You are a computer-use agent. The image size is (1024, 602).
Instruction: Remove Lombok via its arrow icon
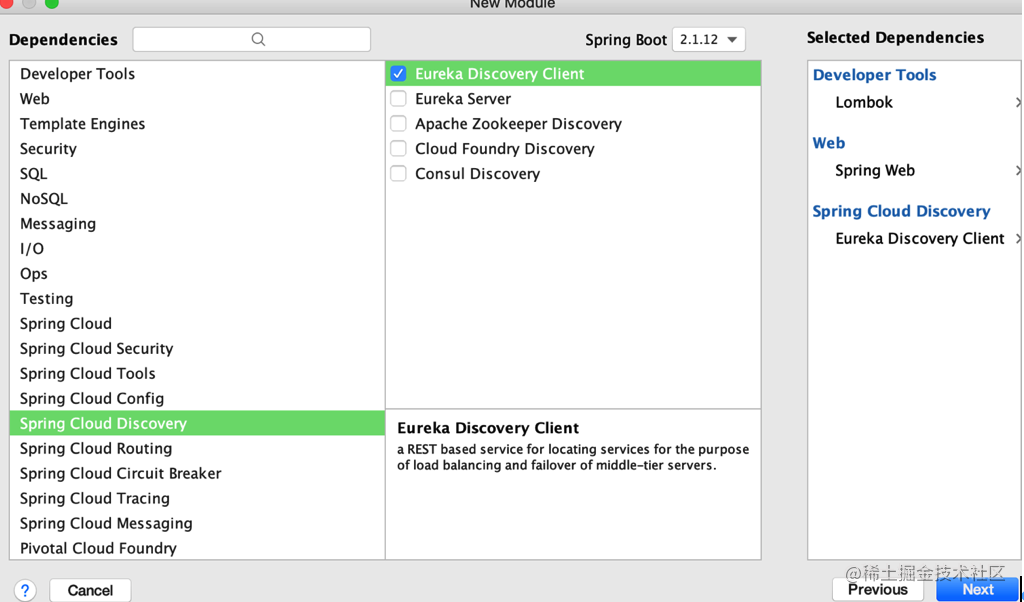[1018, 102]
